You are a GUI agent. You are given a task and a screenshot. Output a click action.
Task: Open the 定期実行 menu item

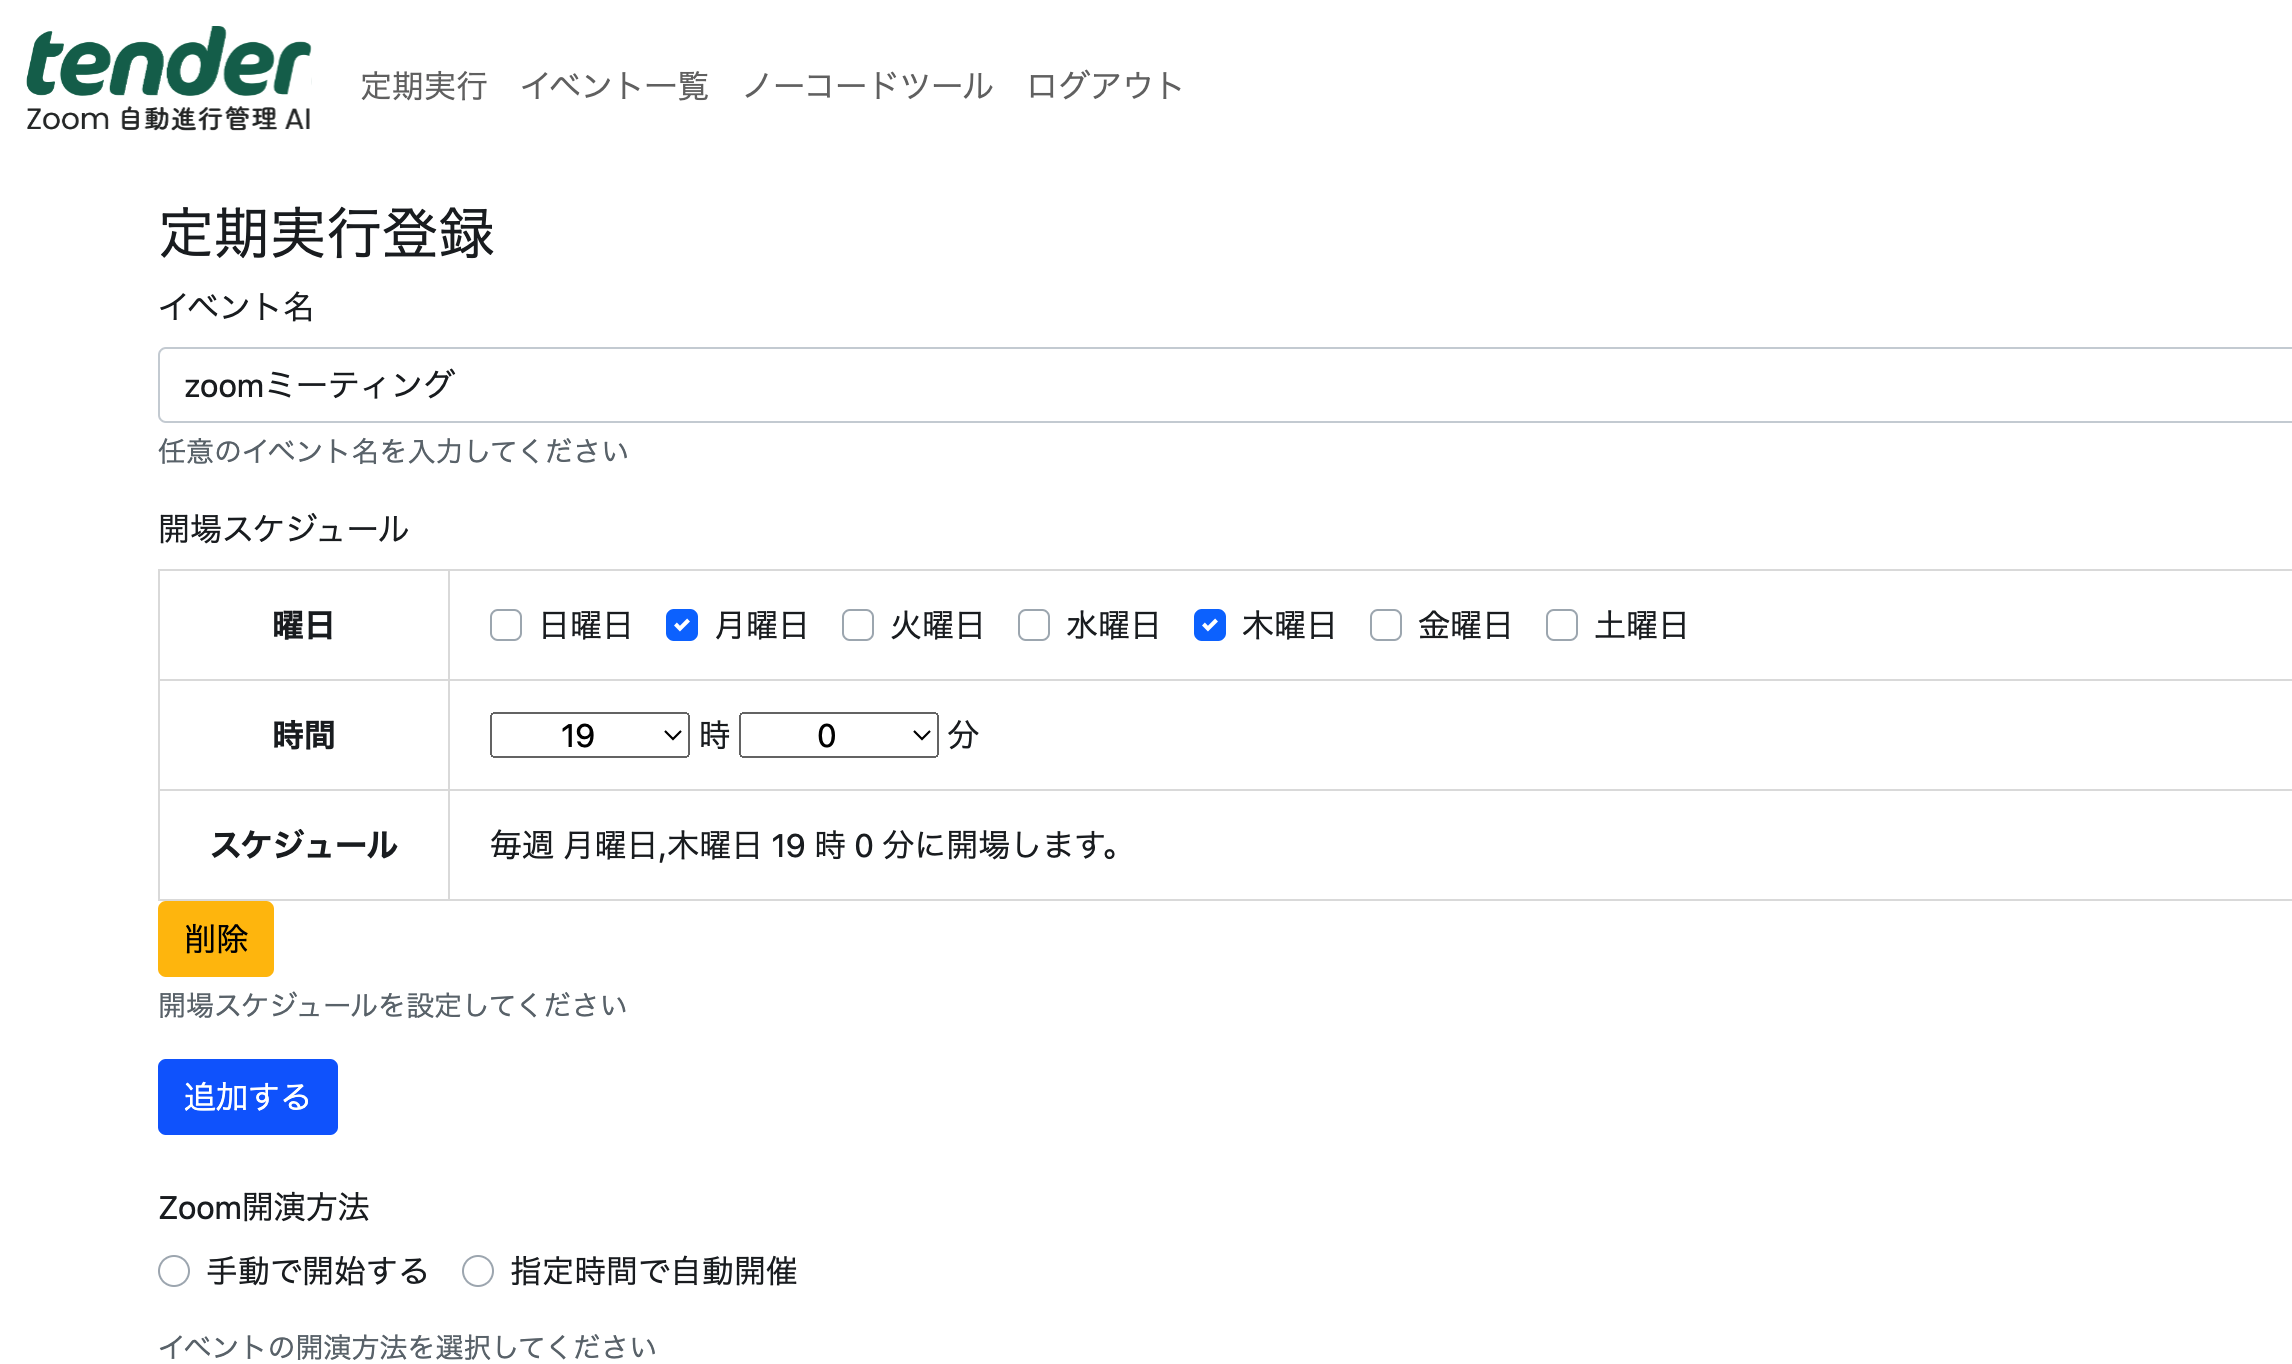click(x=423, y=86)
